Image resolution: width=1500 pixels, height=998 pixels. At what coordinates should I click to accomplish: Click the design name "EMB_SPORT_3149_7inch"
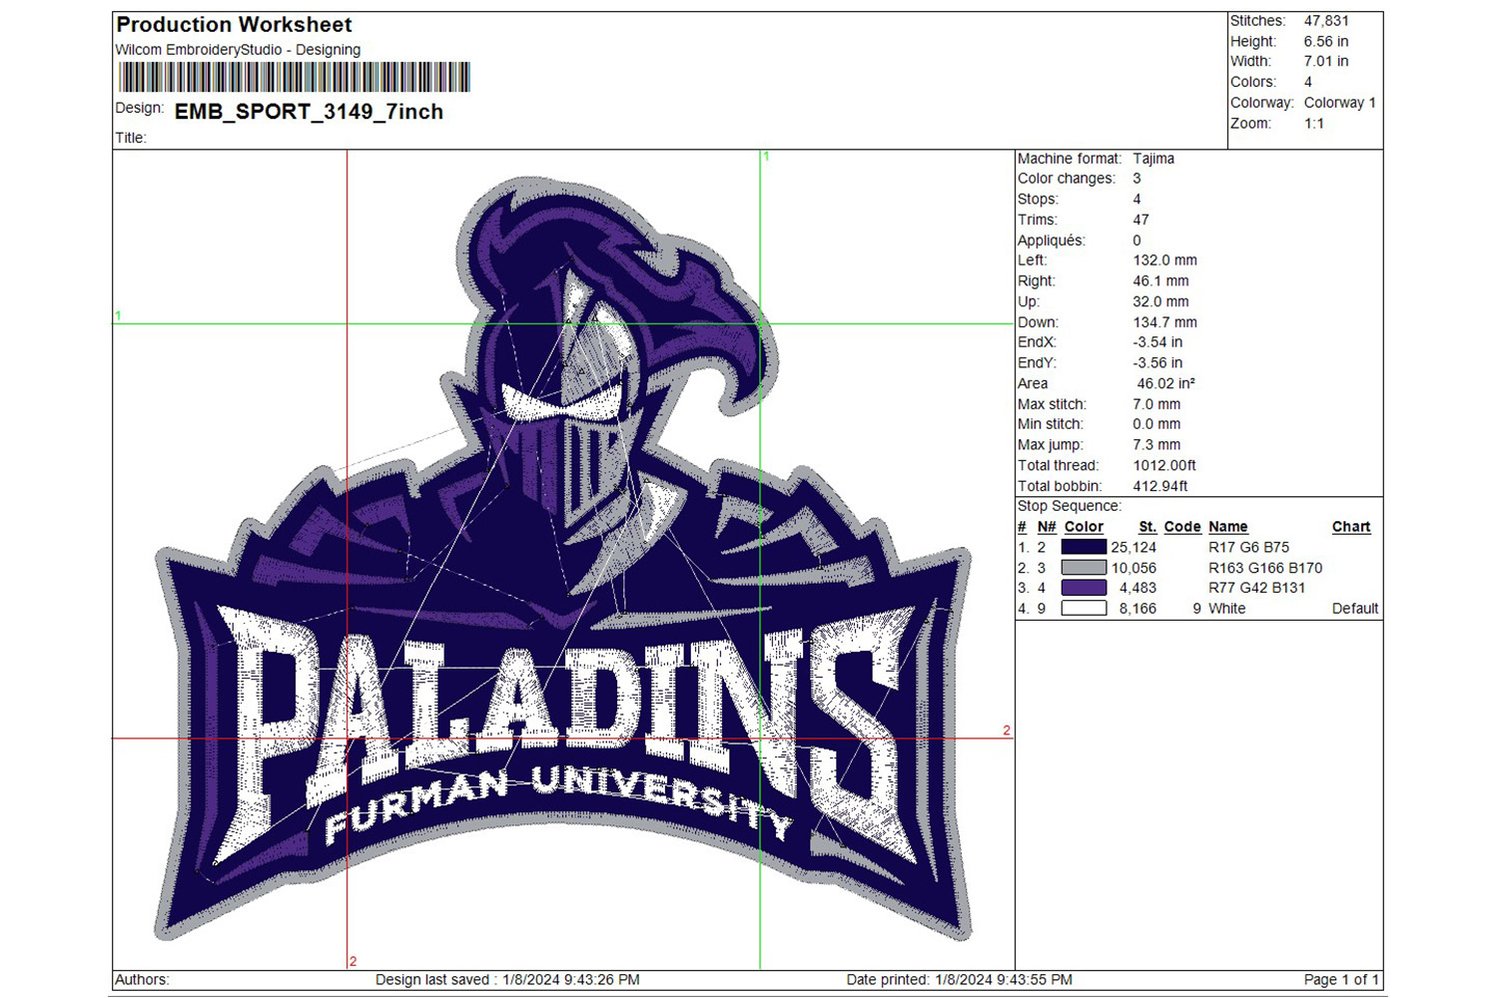[309, 112]
